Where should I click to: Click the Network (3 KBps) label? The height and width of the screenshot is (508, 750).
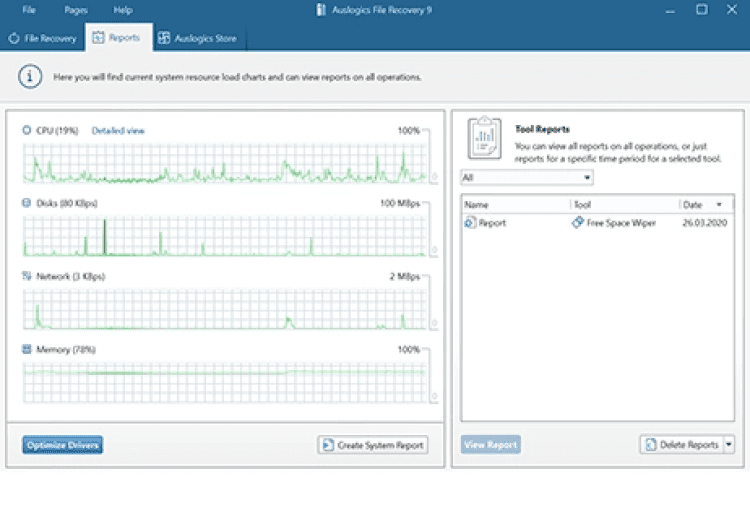tap(70, 276)
